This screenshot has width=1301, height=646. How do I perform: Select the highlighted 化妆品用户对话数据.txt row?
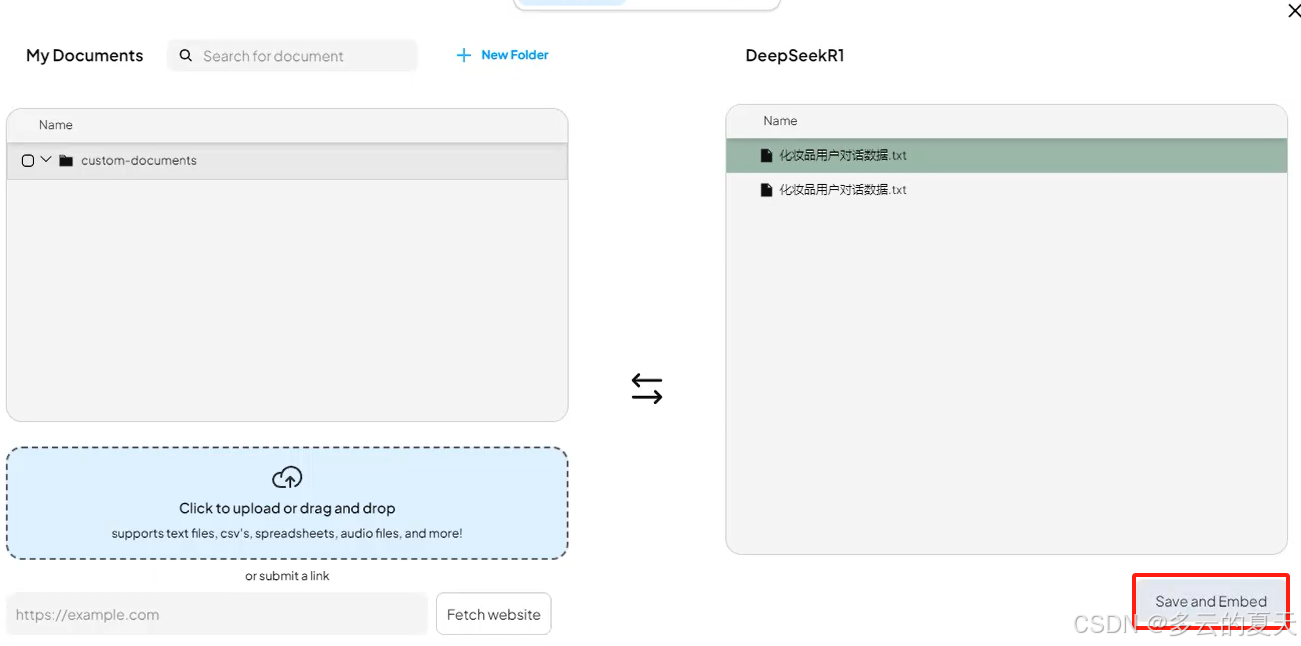(1006, 155)
